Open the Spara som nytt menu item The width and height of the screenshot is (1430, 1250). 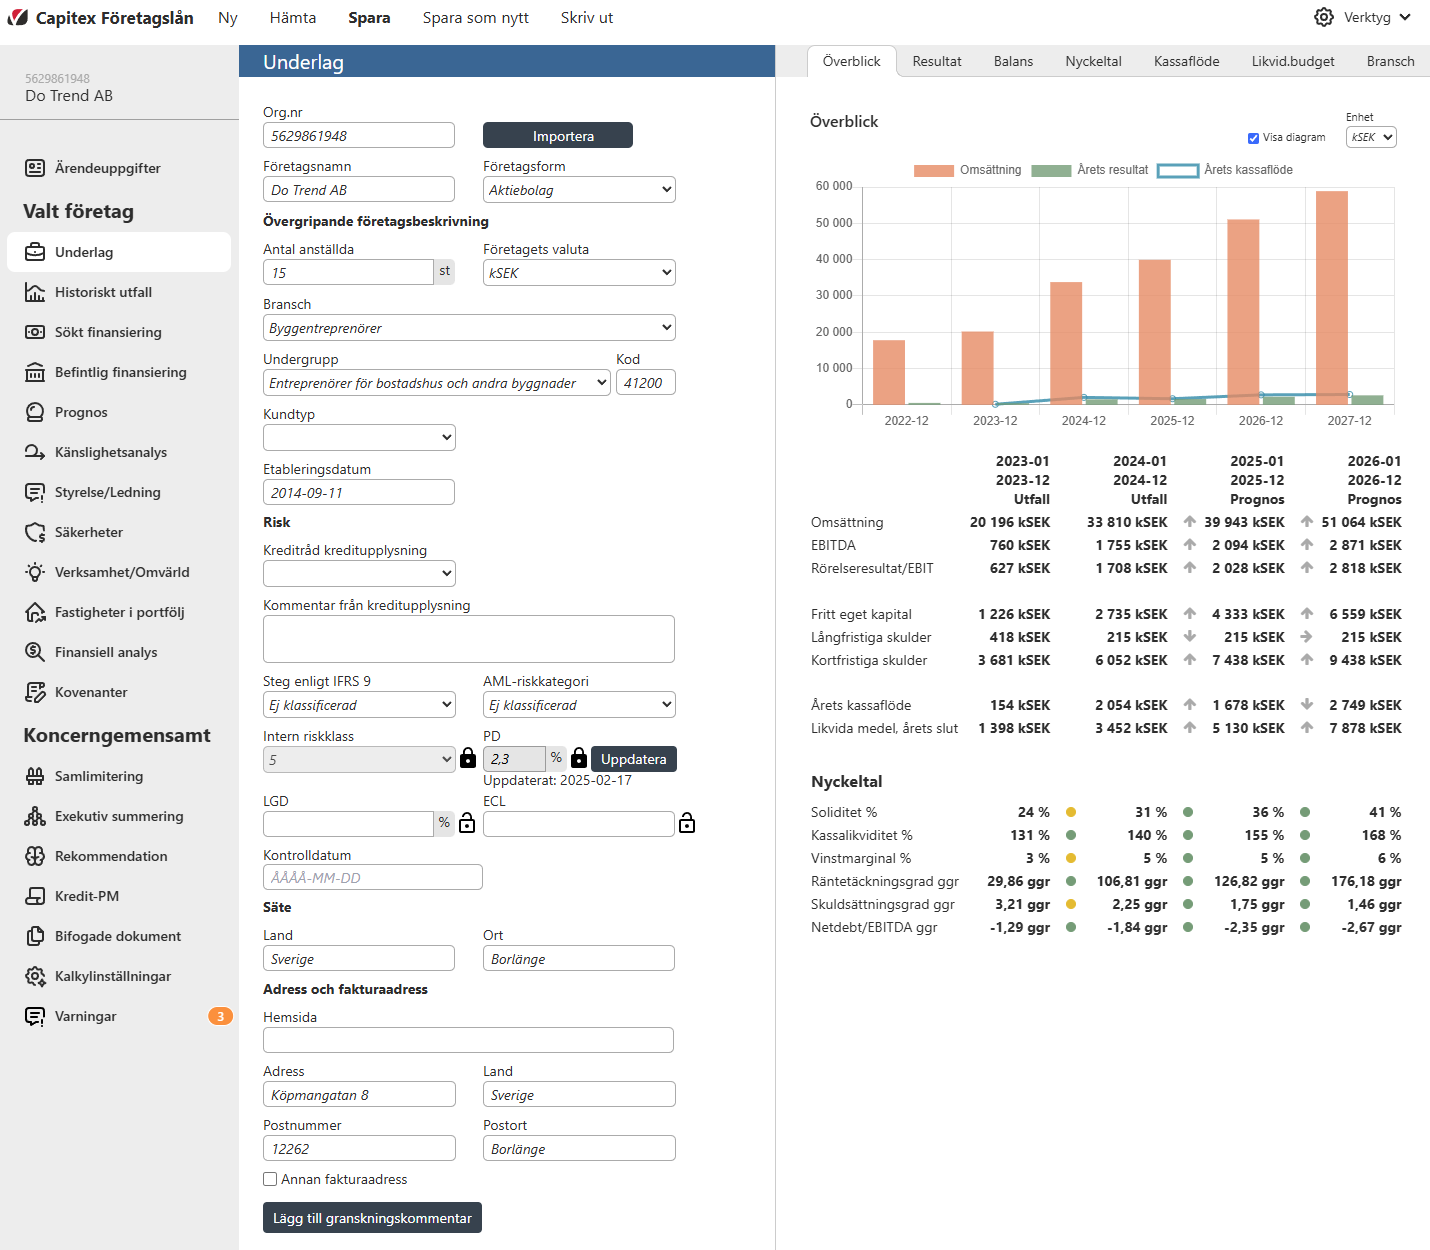click(x=475, y=18)
